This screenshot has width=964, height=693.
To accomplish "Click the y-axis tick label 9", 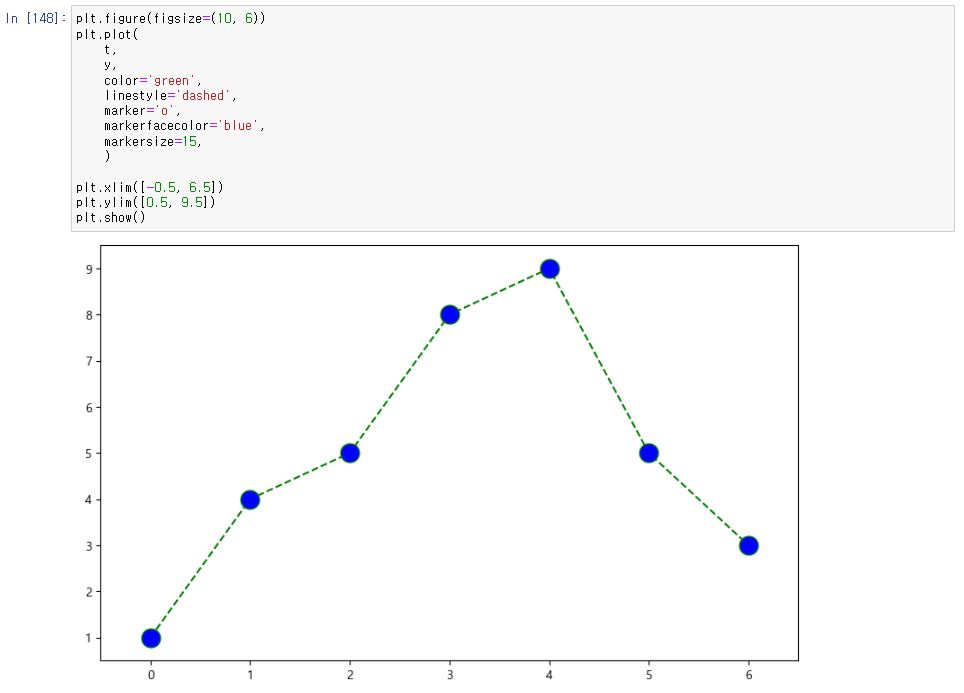I will (x=90, y=269).
